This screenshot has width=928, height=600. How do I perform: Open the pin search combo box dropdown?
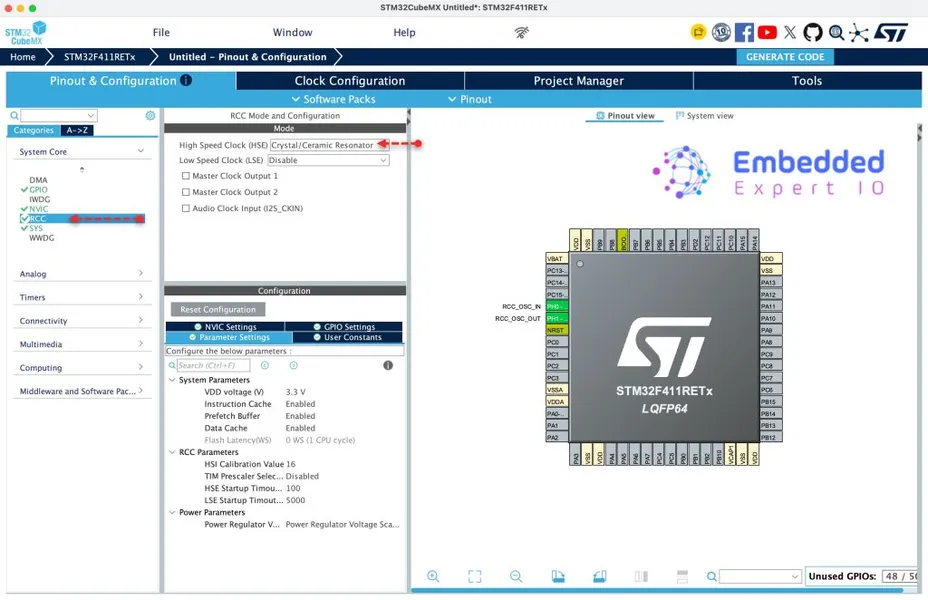tap(794, 576)
